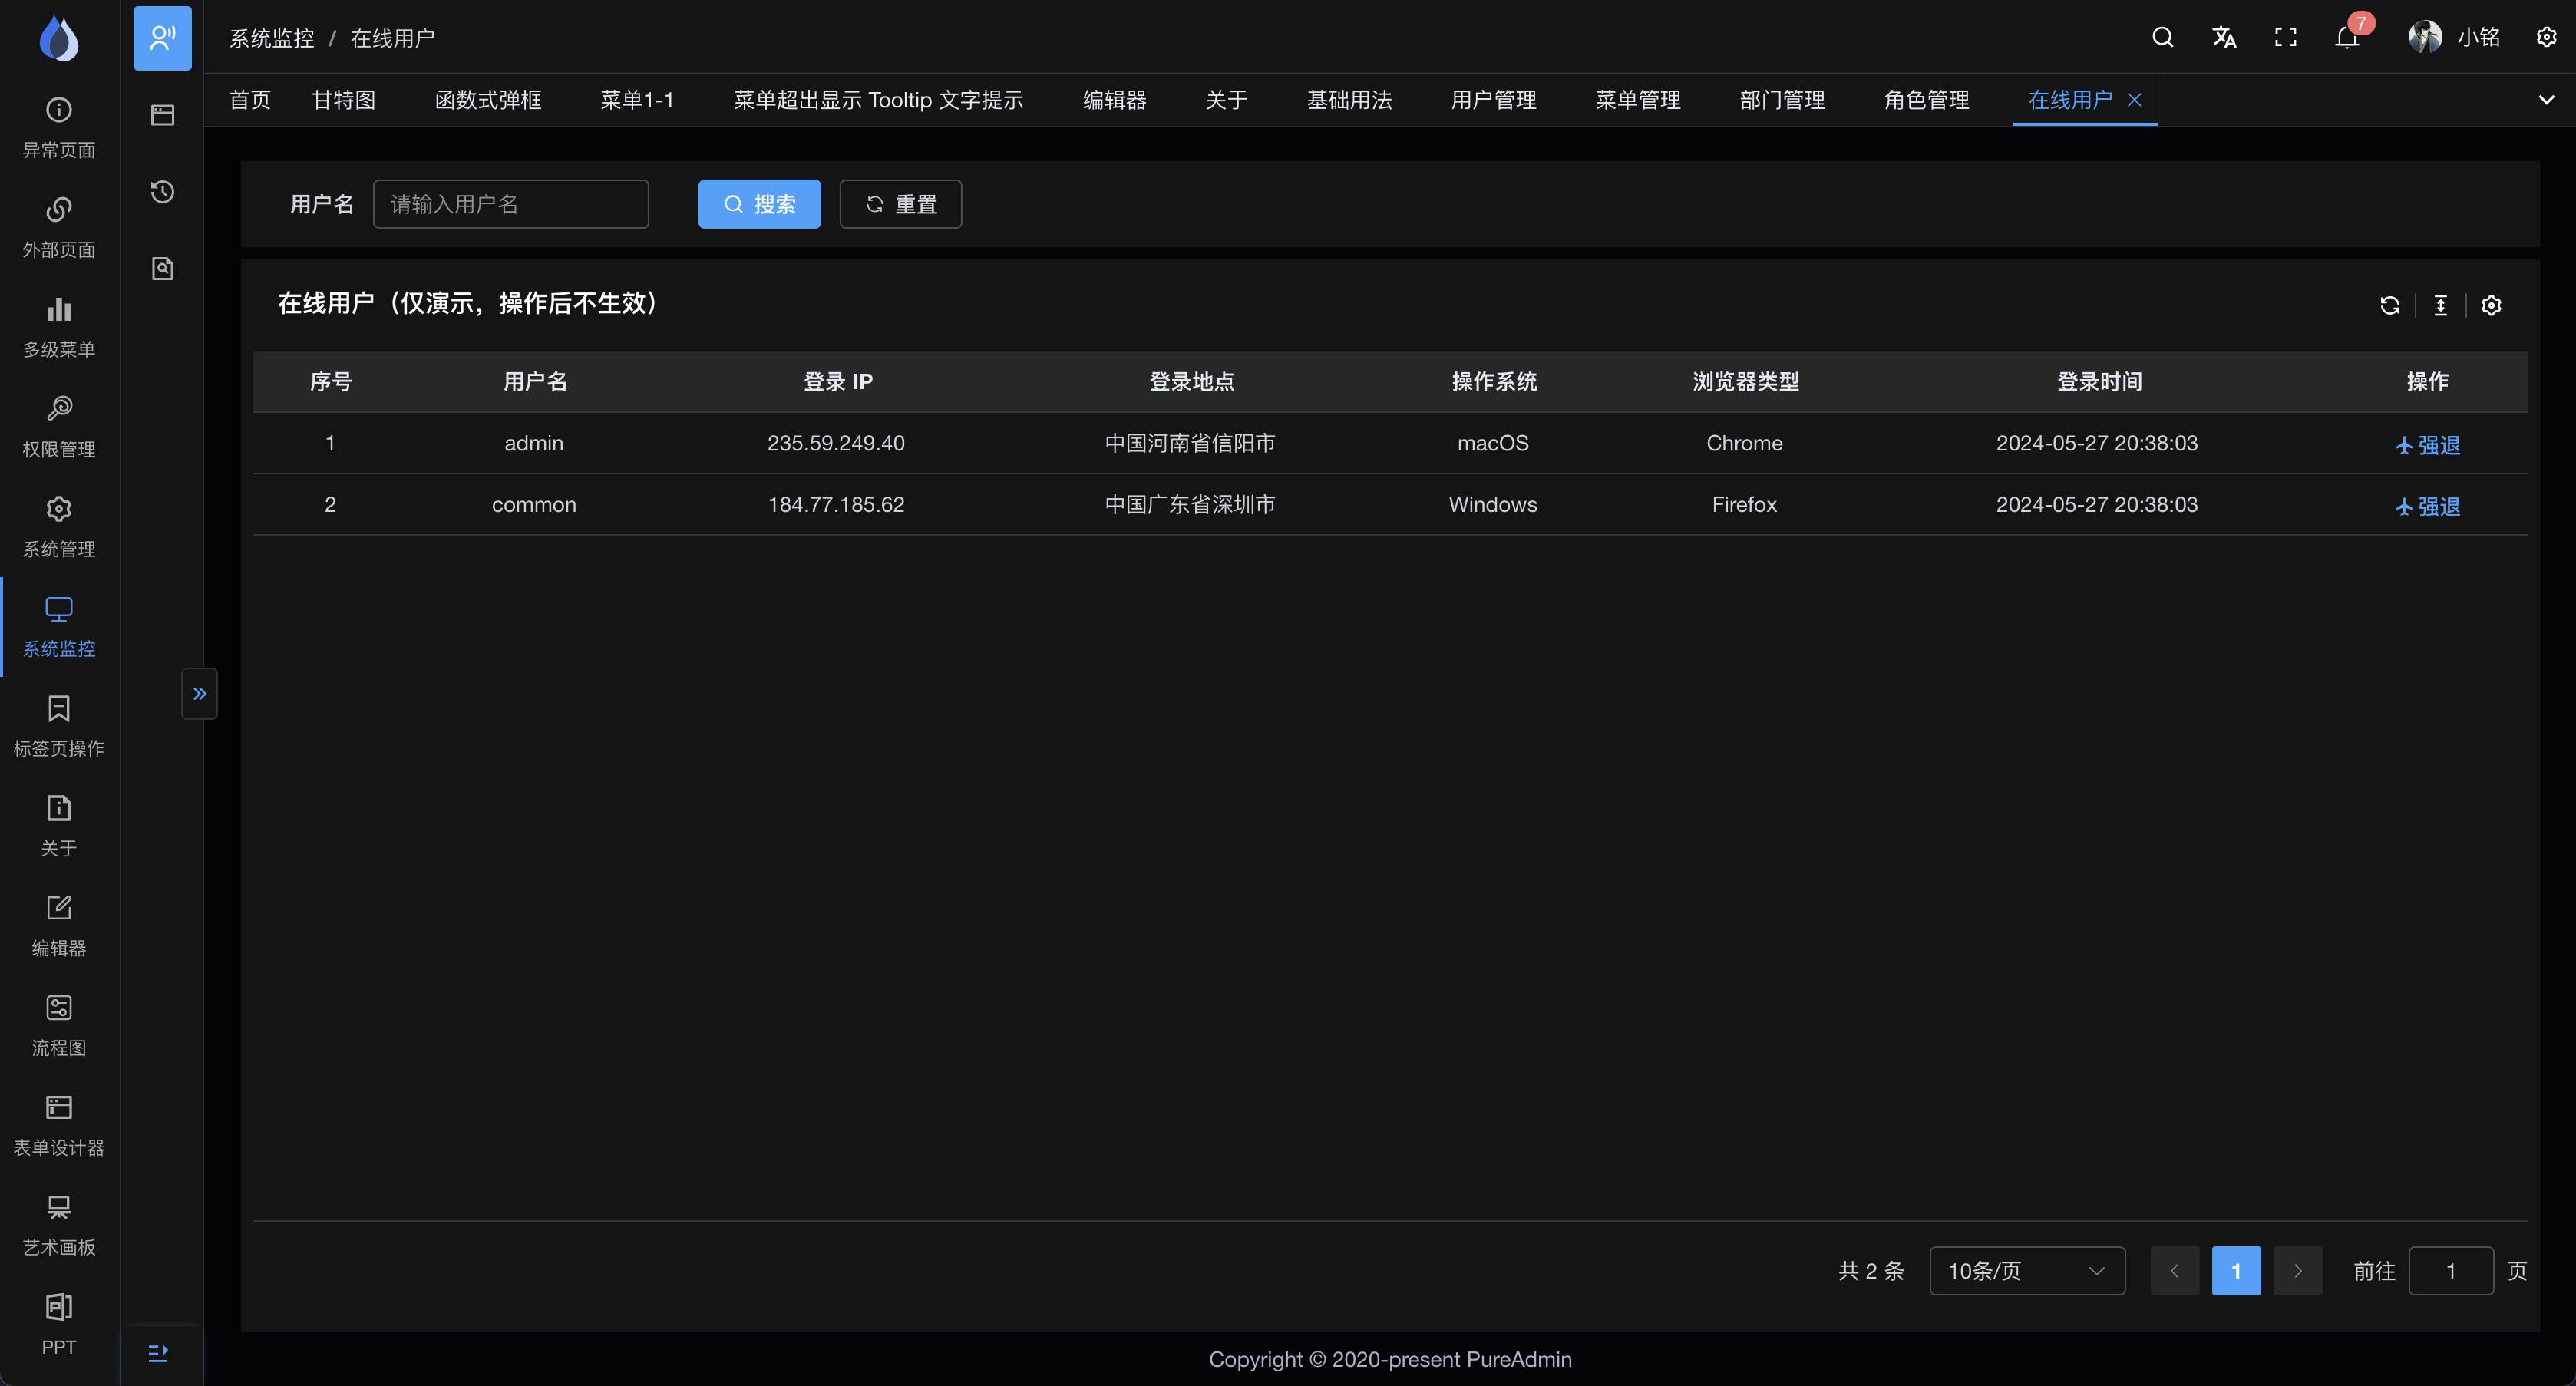Toggle the sidebar collapse button at bottom
2576x1386 pixels.
point(159,1352)
